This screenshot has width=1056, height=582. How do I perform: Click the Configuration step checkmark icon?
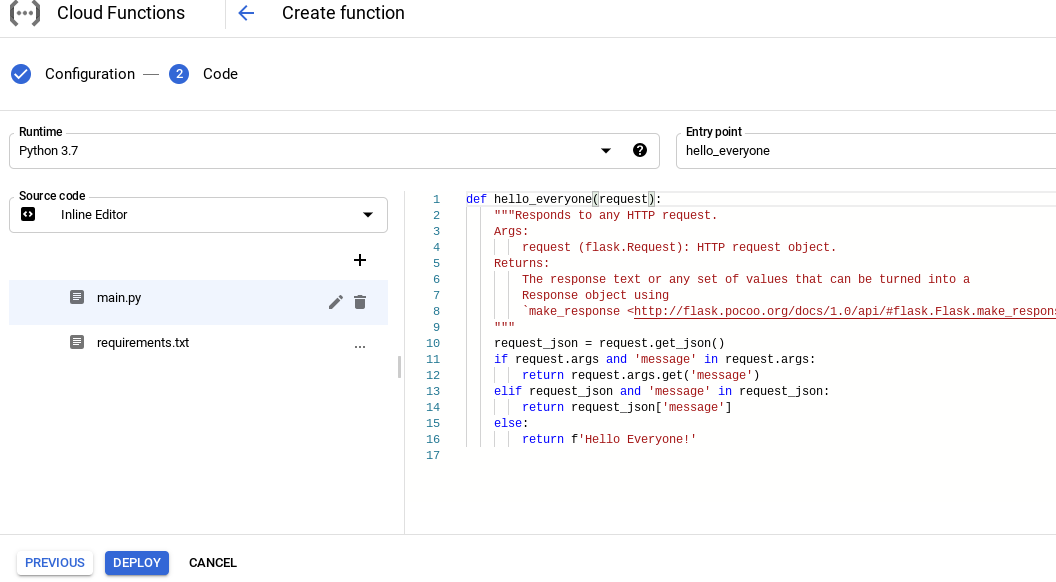point(21,74)
